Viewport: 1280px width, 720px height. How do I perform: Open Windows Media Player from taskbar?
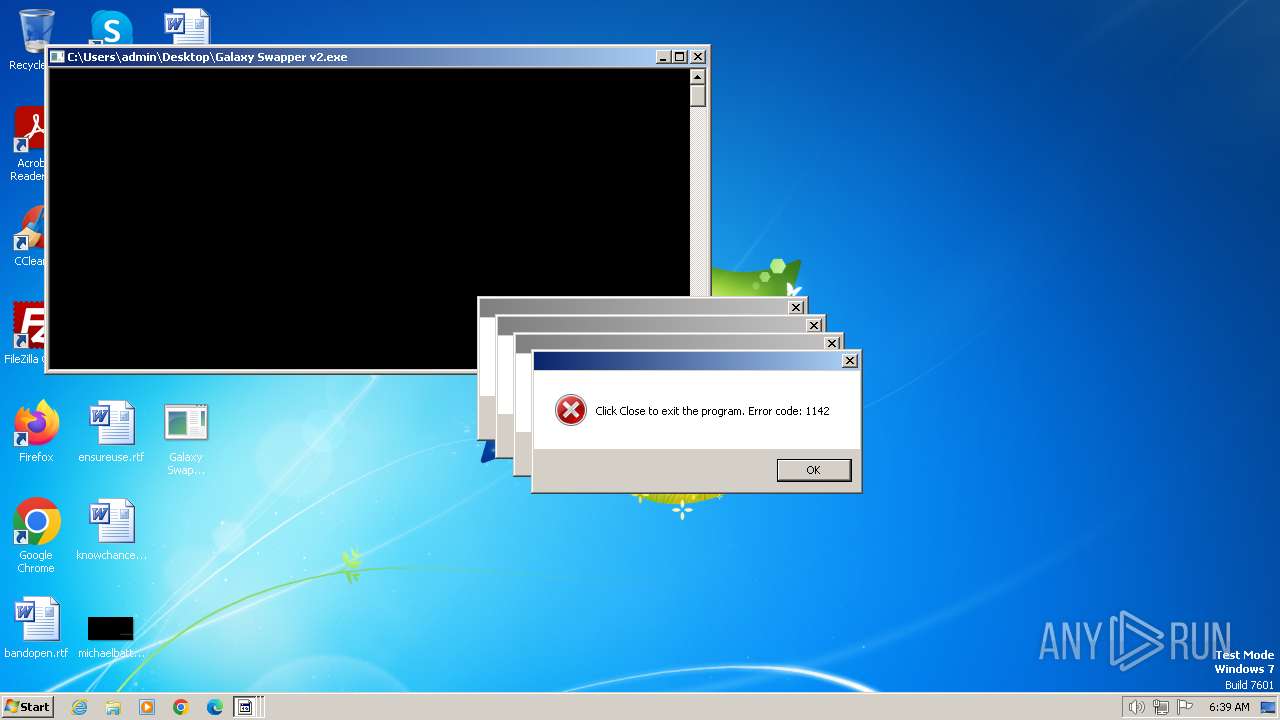point(147,707)
